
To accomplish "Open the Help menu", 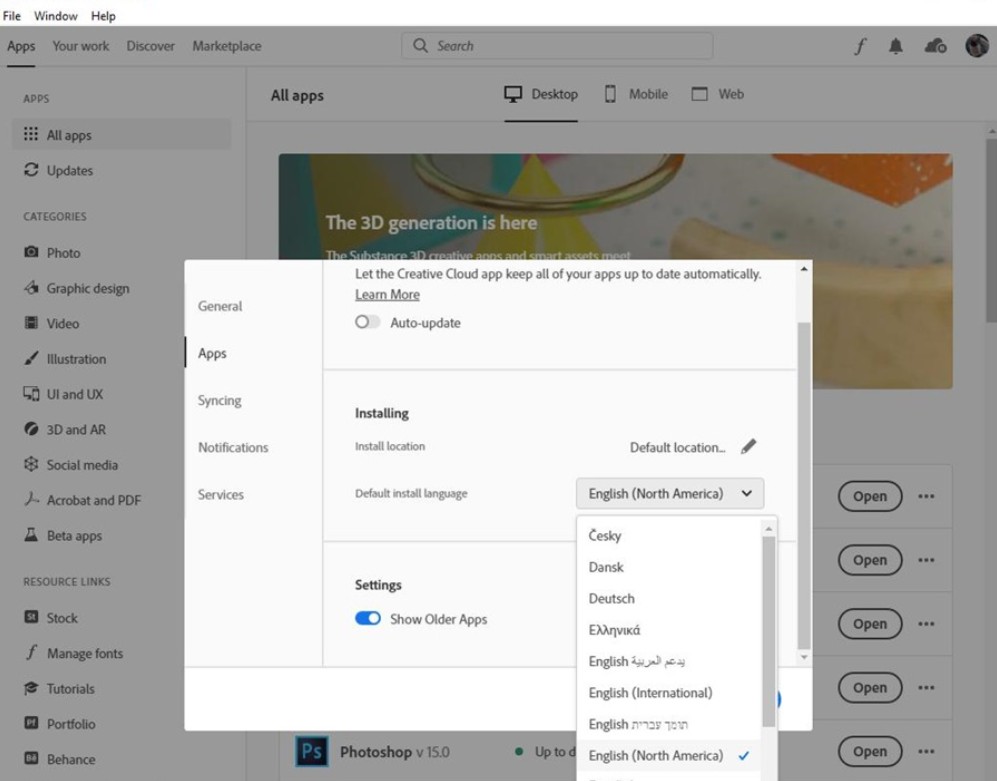I will coord(103,16).
